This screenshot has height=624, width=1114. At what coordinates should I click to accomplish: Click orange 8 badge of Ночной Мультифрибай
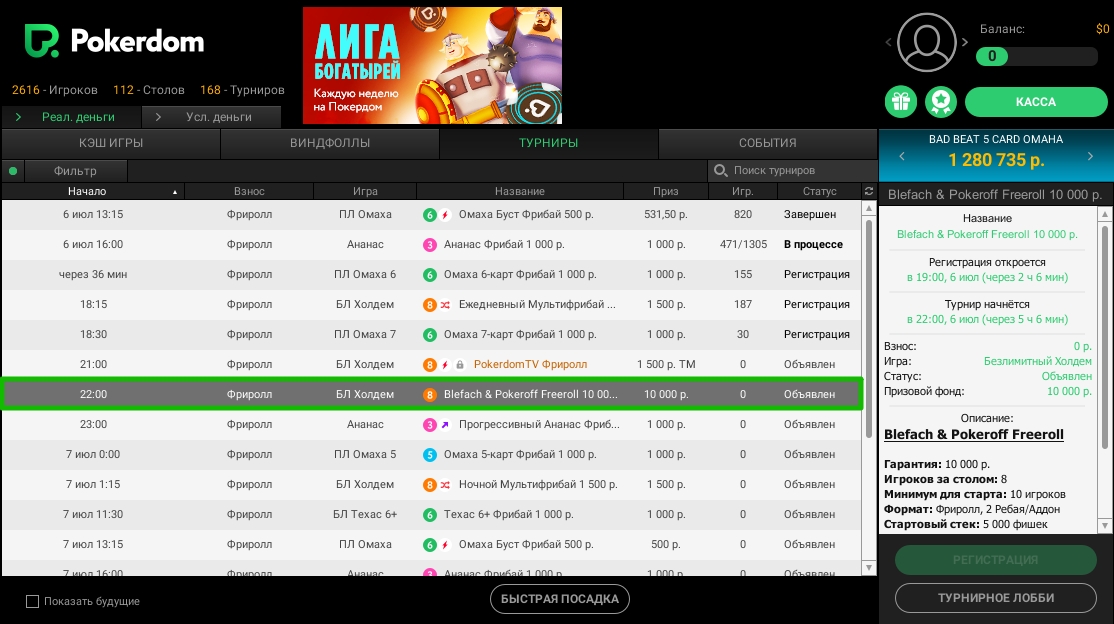pyautogui.click(x=430, y=485)
